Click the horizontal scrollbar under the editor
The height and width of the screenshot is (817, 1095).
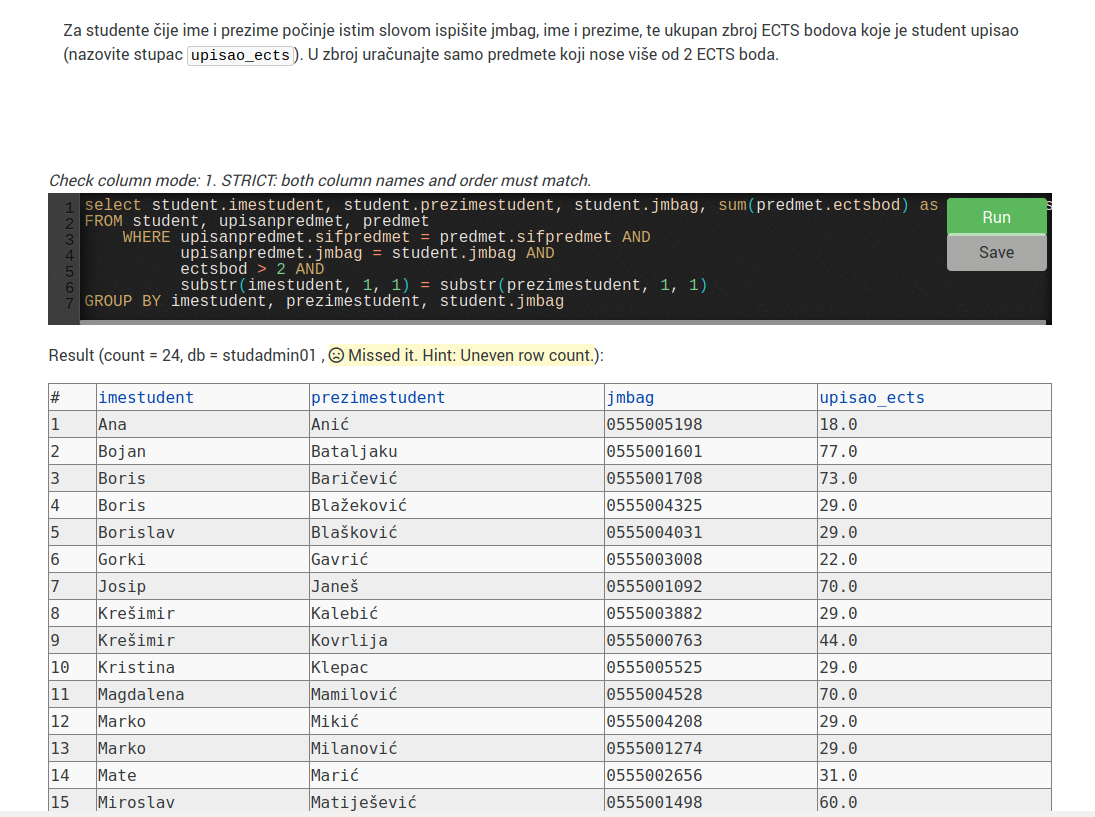coord(563,323)
